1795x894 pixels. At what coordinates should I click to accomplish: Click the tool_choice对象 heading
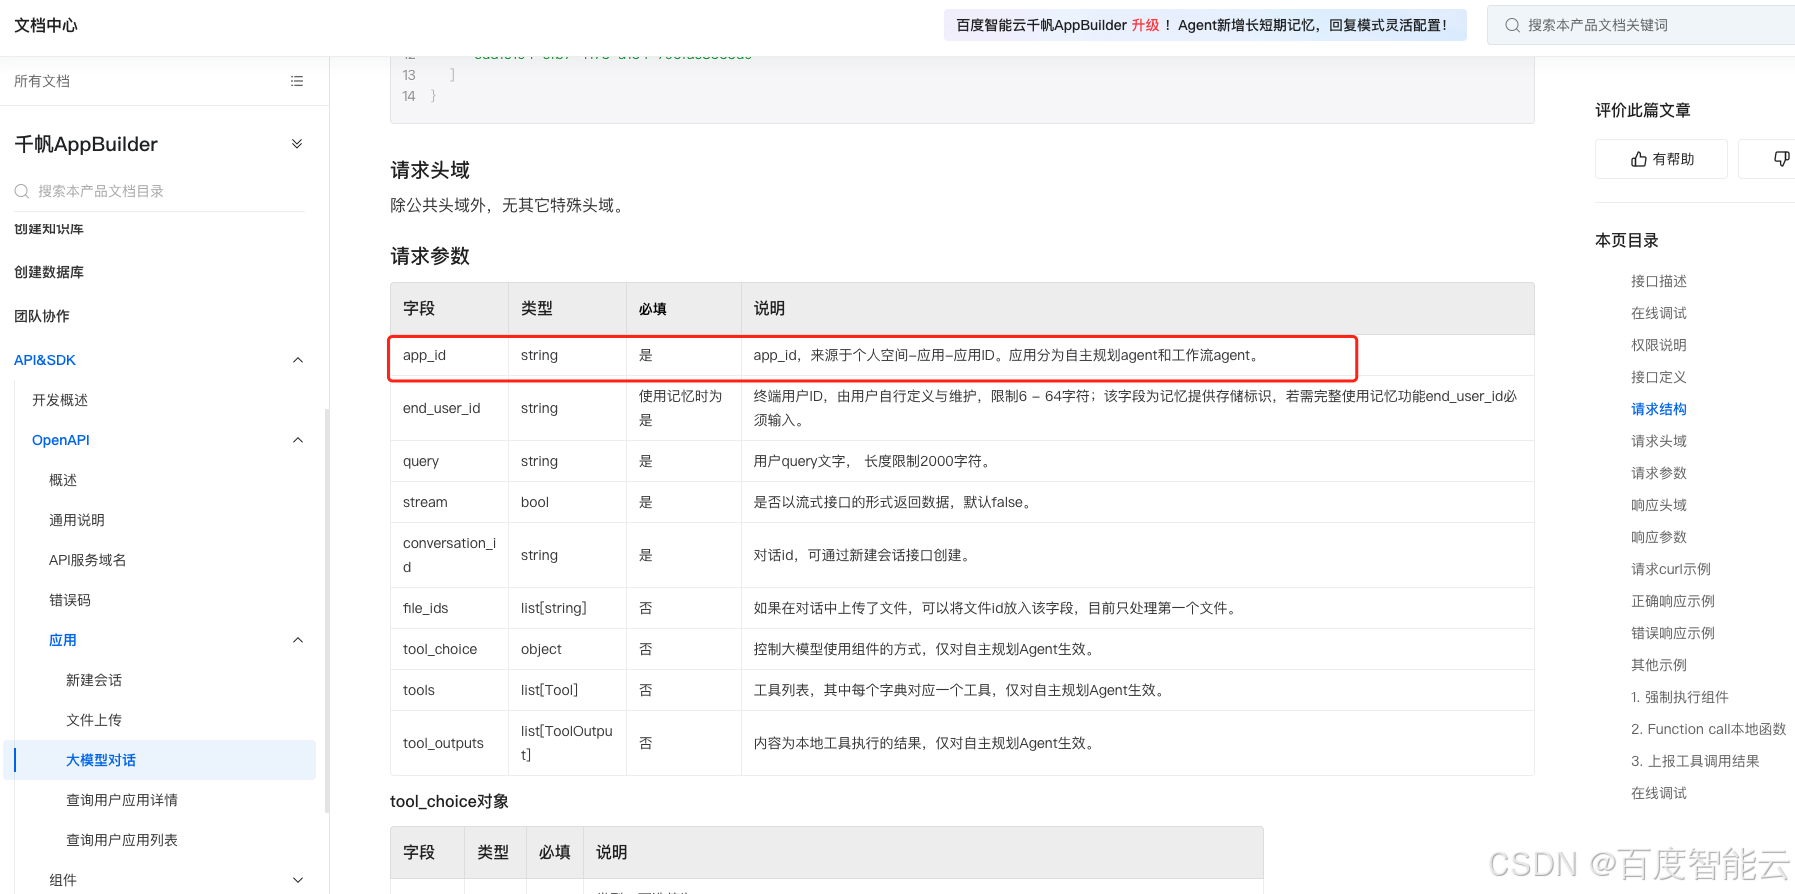click(449, 801)
